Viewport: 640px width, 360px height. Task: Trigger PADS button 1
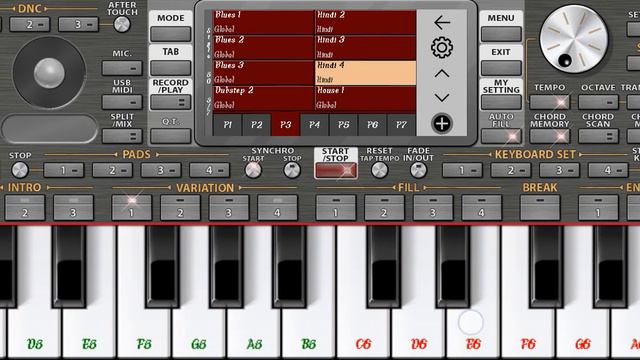(64, 170)
